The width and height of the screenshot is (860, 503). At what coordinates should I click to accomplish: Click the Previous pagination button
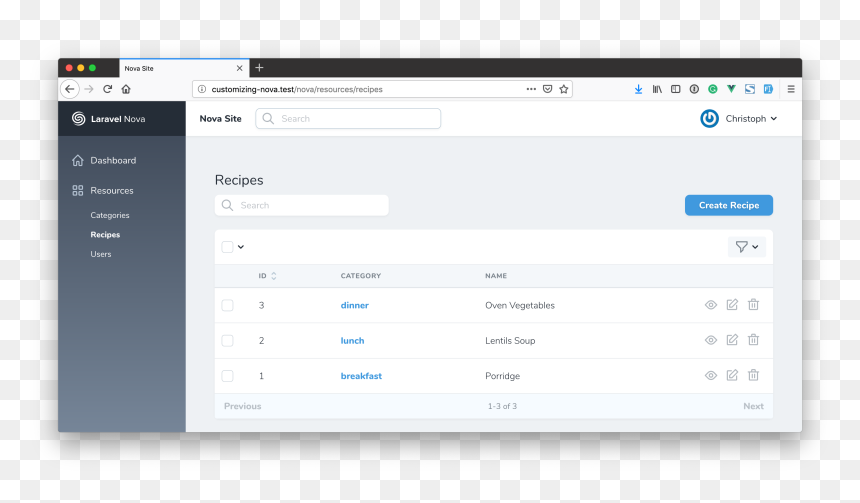click(242, 406)
